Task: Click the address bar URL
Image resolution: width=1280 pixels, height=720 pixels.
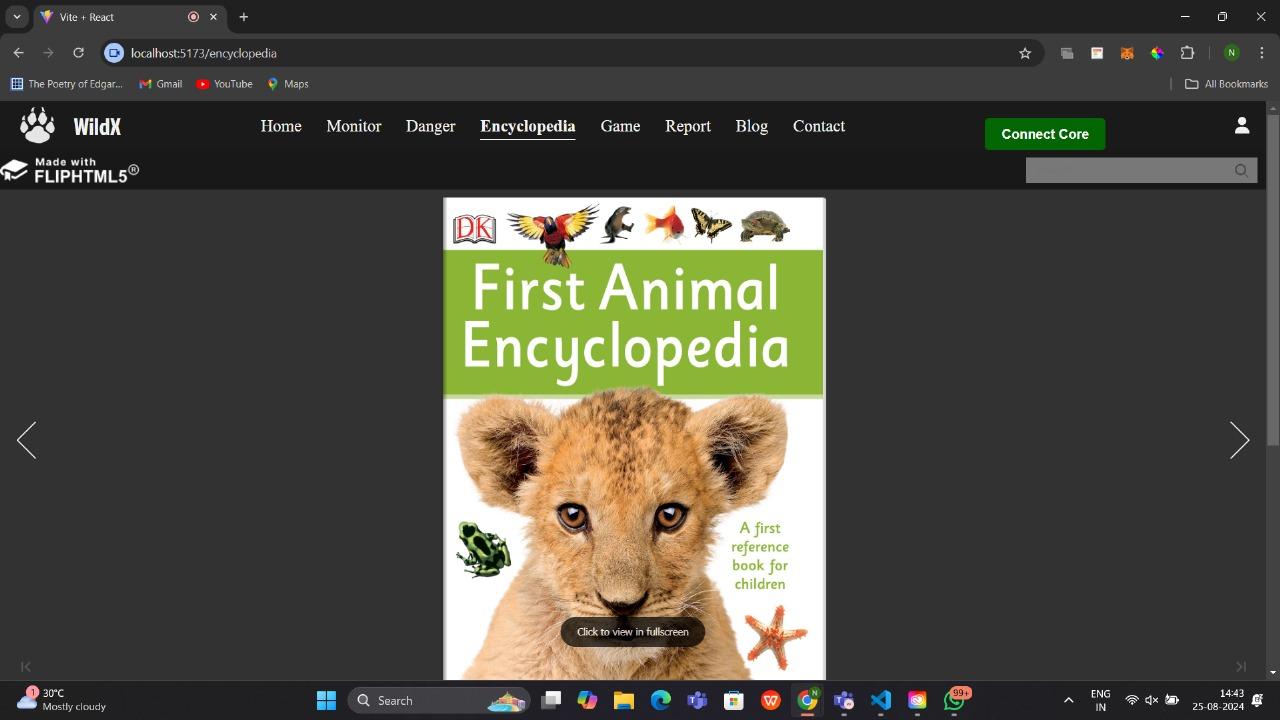Action: pyautogui.click(x=204, y=53)
